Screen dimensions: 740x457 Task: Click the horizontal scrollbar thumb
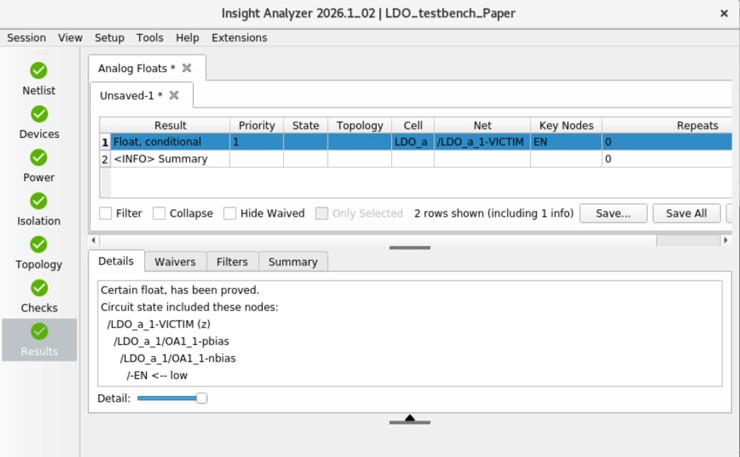coord(688,240)
